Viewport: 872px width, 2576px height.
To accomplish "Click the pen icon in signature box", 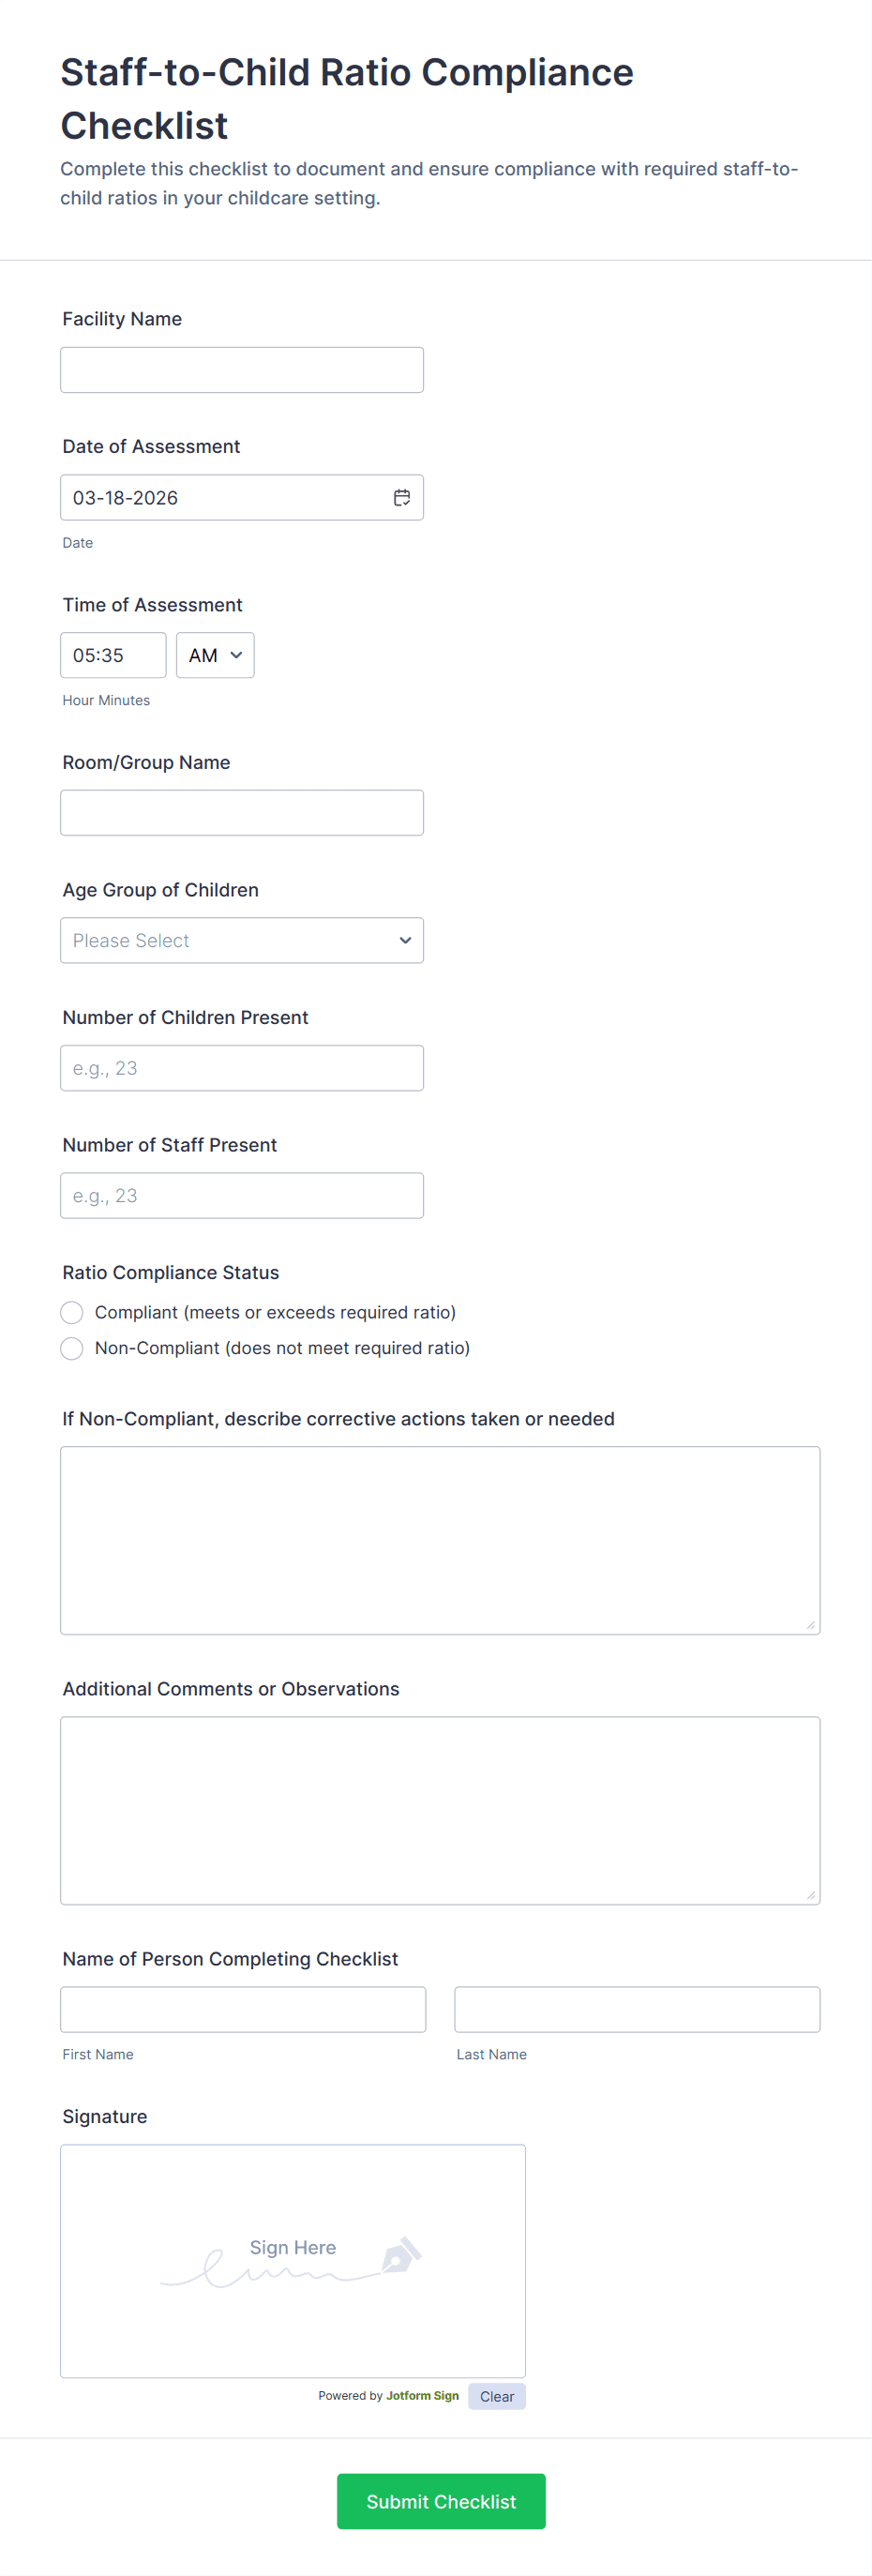I will click(401, 2256).
